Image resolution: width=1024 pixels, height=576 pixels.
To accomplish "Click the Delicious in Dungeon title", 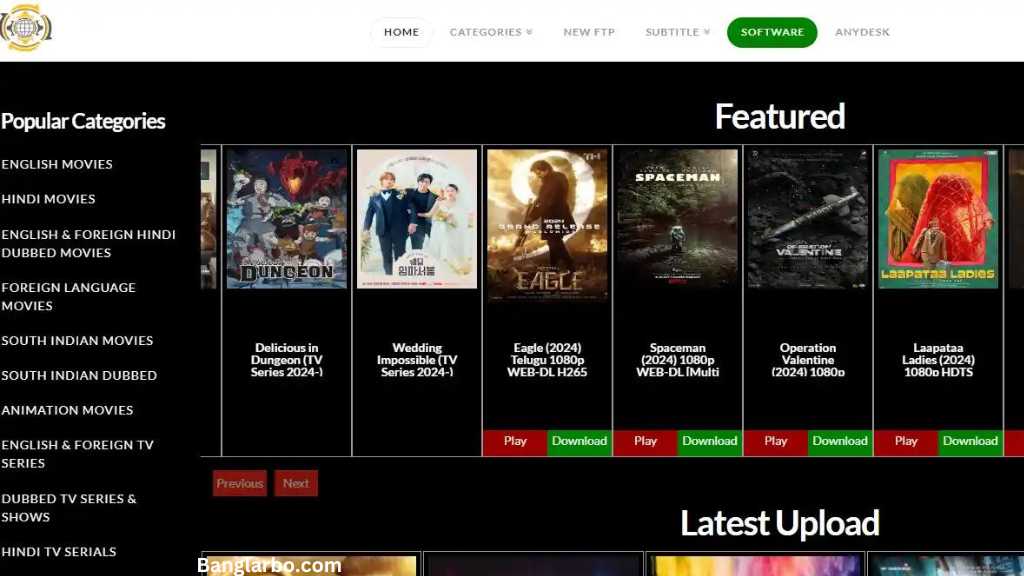I will coord(287,360).
